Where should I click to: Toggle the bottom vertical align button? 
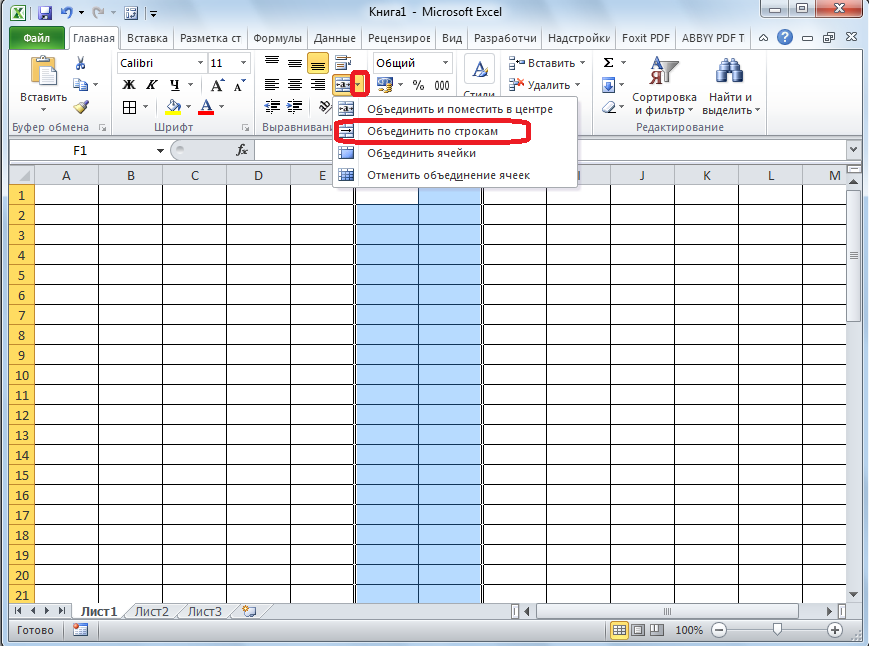click(318, 63)
